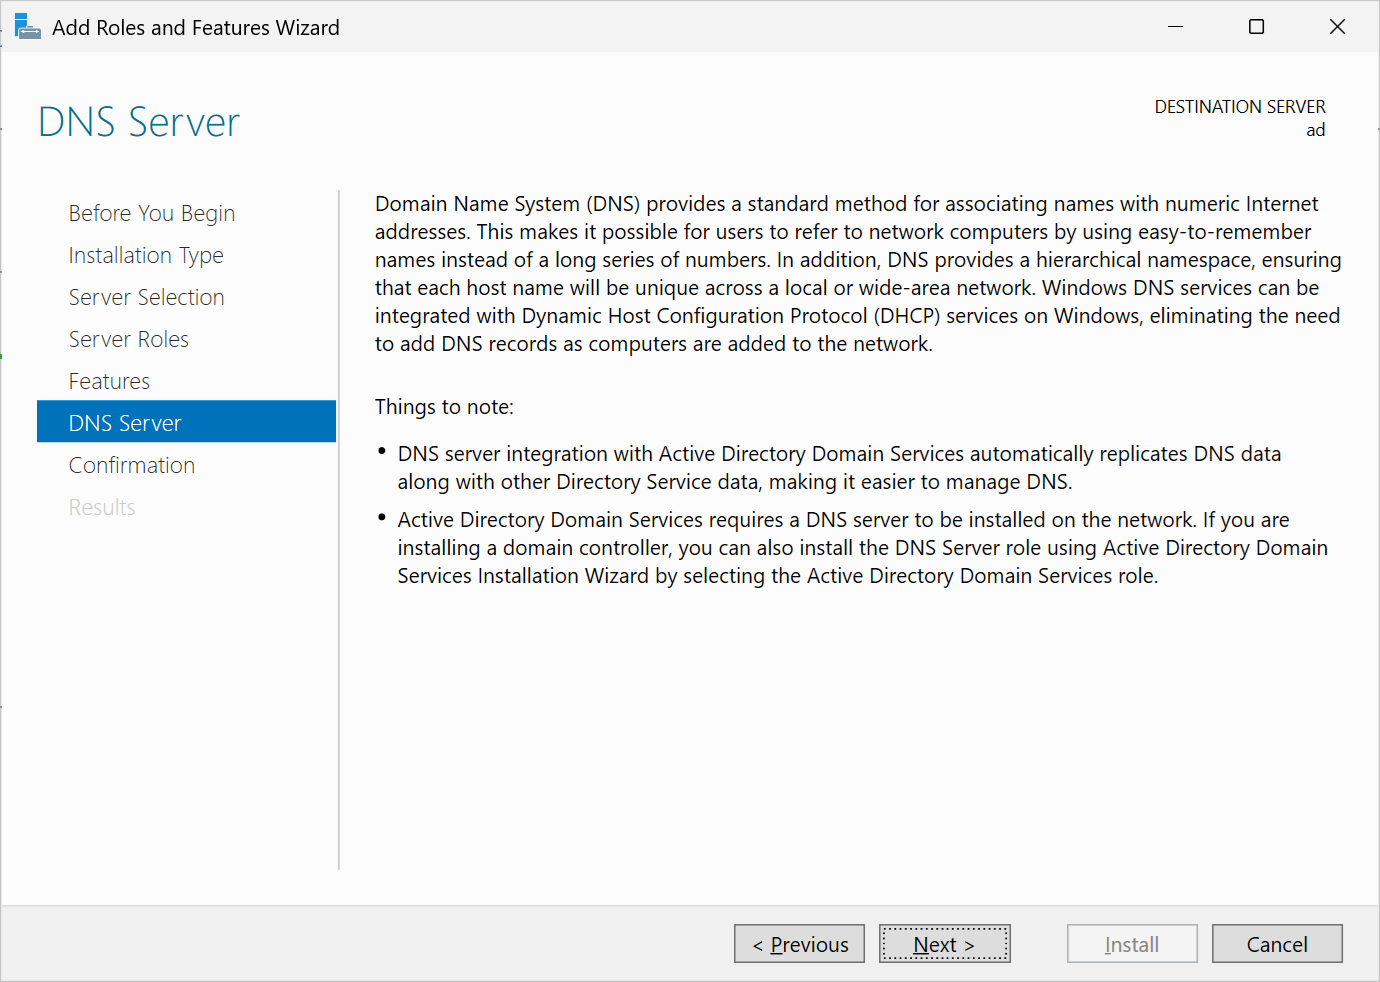The height and width of the screenshot is (982, 1380).
Task: Click the "Things to note:" text
Action: [445, 407]
